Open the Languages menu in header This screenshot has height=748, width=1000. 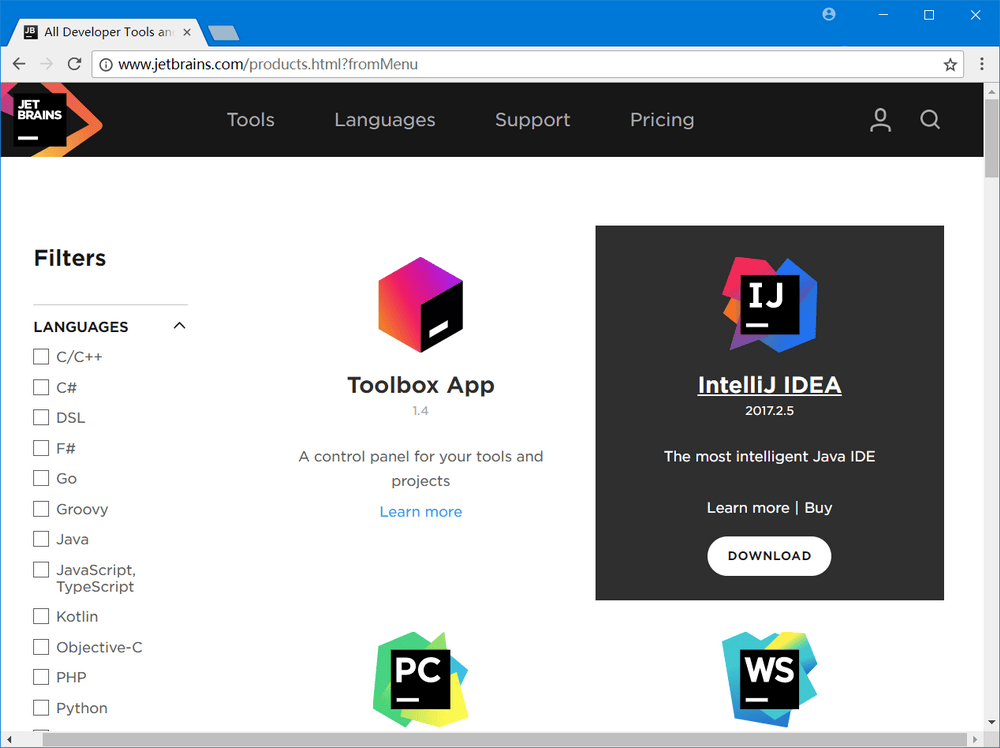click(x=385, y=120)
